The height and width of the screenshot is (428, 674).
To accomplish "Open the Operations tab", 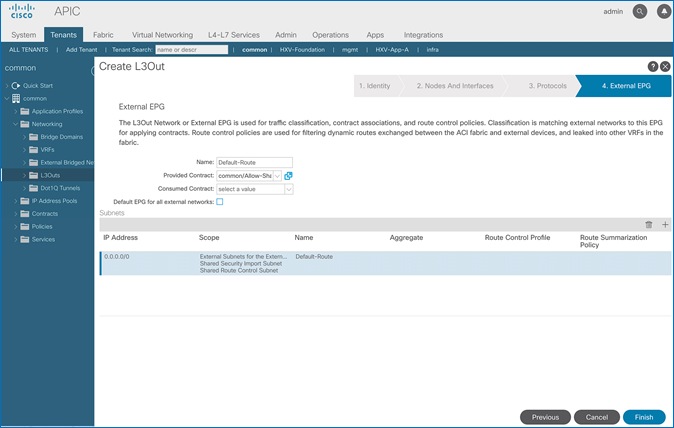I will (331, 35).
